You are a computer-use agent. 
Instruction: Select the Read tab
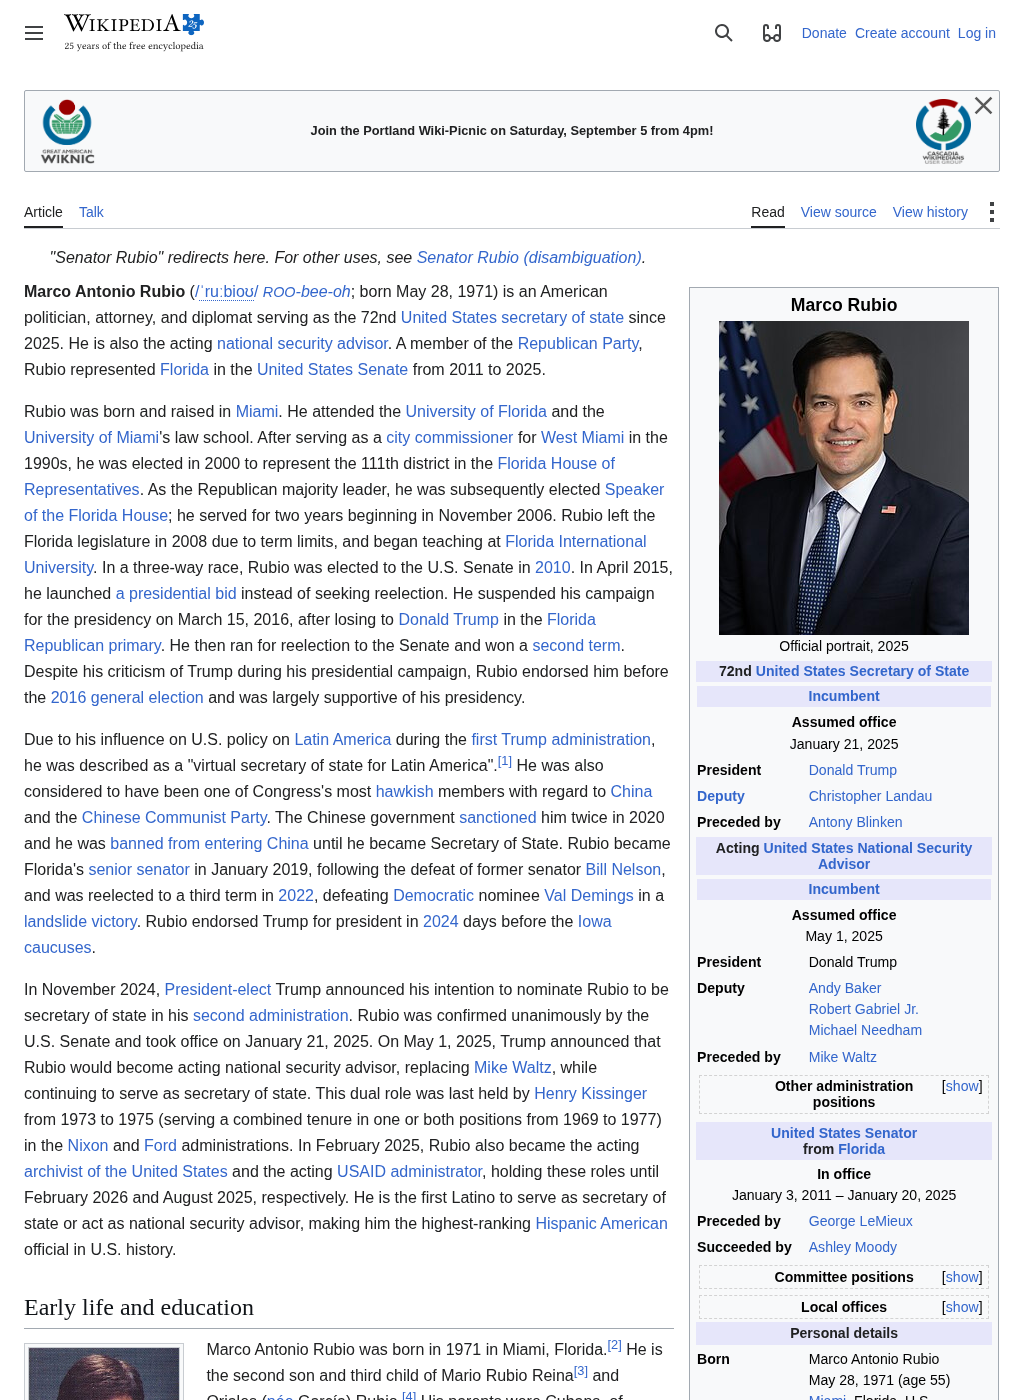768,212
